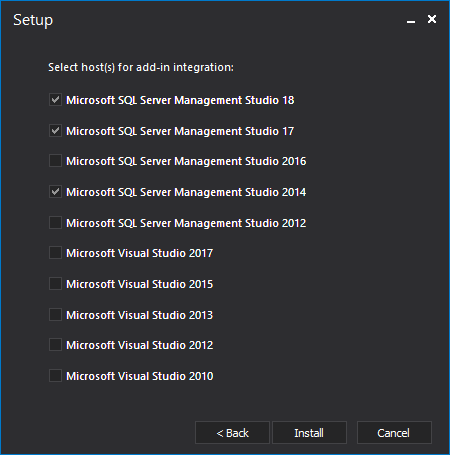Start installation with the Install button
The width and height of the screenshot is (450, 455).
pyautogui.click(x=309, y=433)
